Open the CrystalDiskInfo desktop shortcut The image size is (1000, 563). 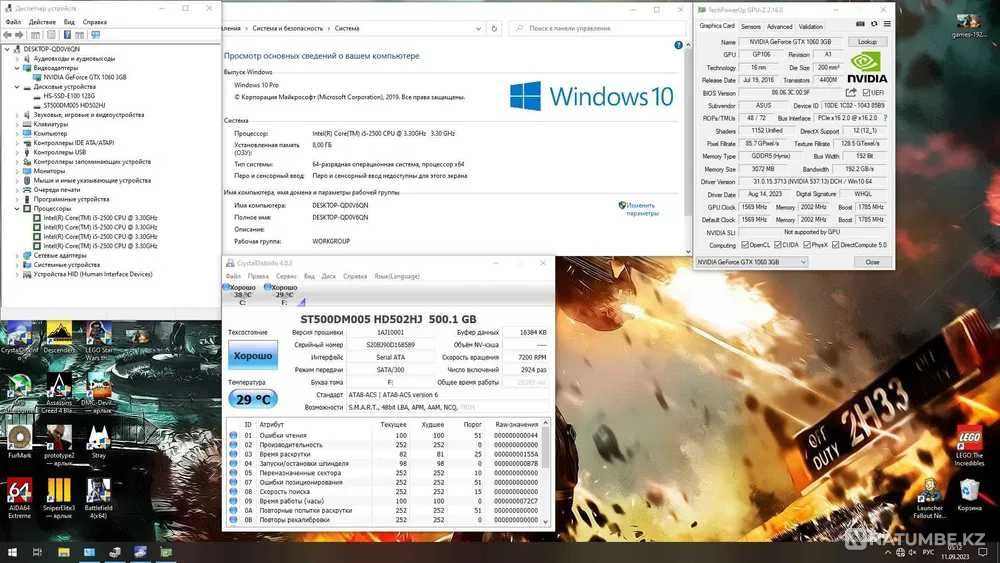[19, 338]
